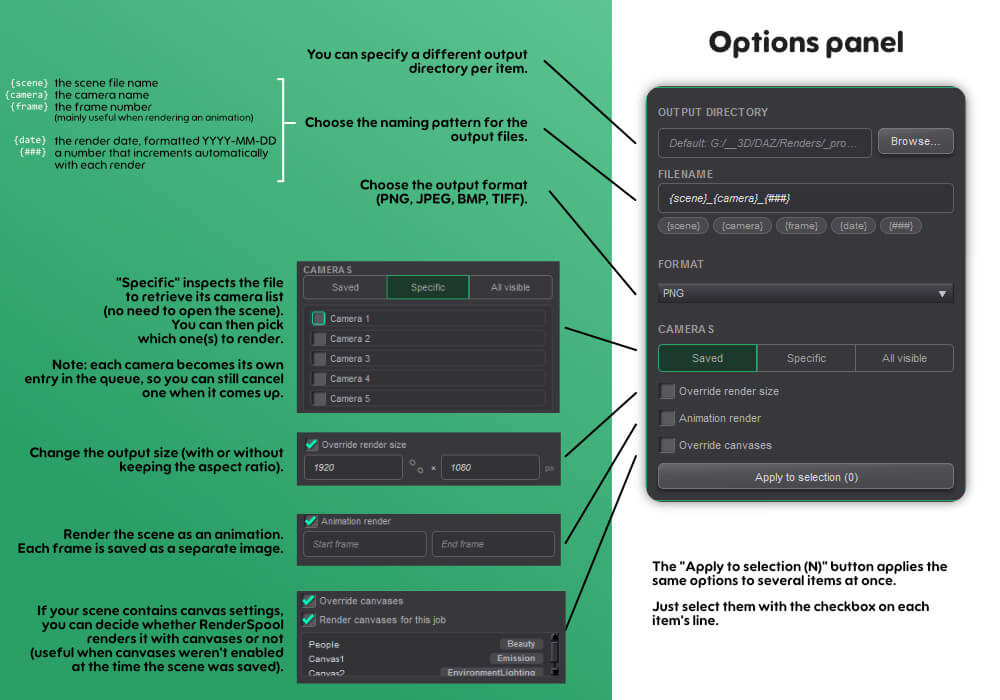
Task: Click the canvas list scroll-up arrow
Action: tap(554, 637)
